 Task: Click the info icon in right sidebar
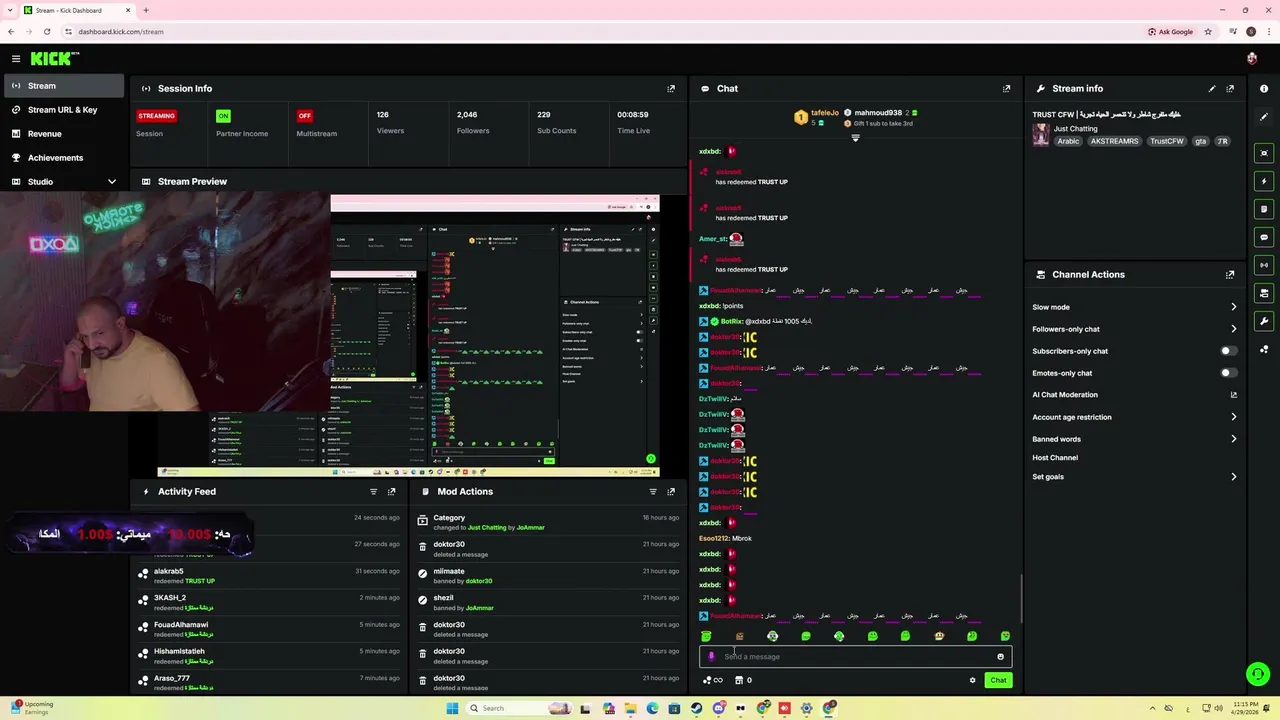tap(1264, 88)
